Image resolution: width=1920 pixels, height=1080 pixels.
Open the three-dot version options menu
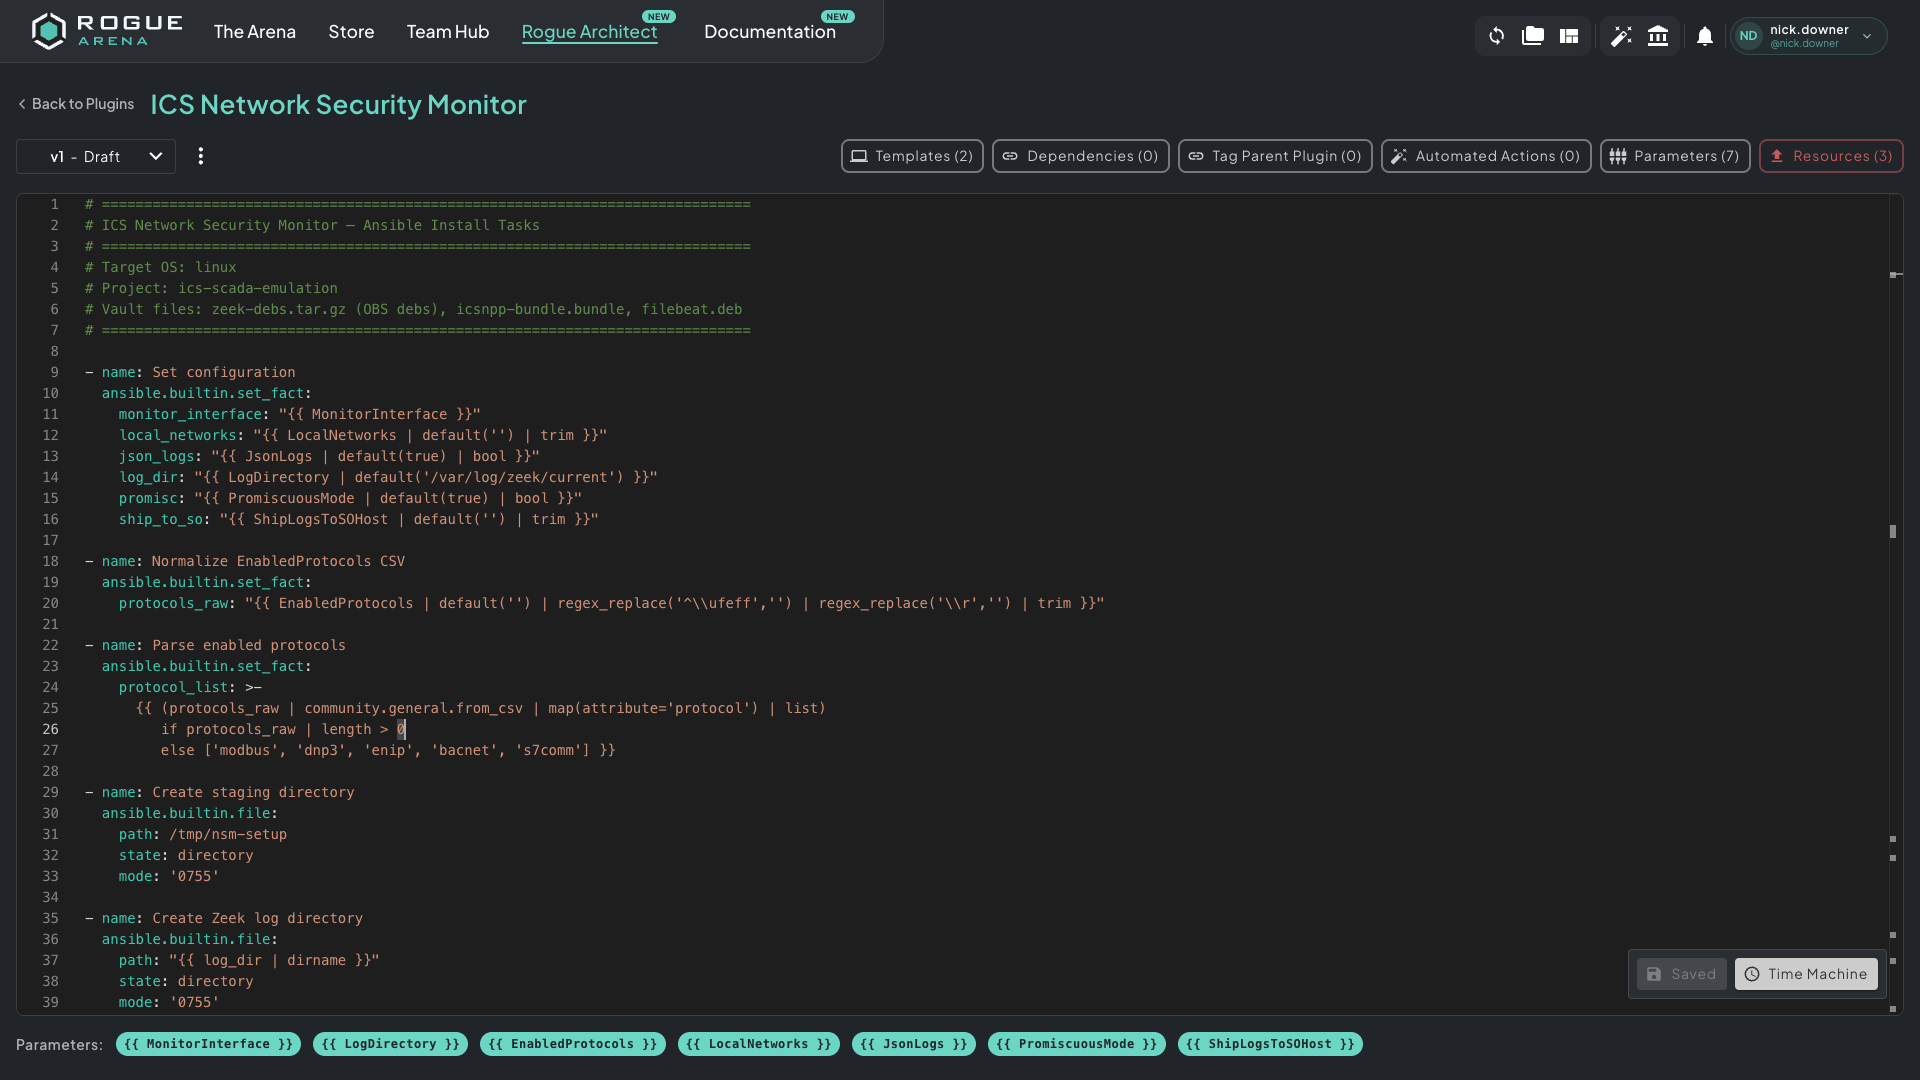(x=201, y=156)
